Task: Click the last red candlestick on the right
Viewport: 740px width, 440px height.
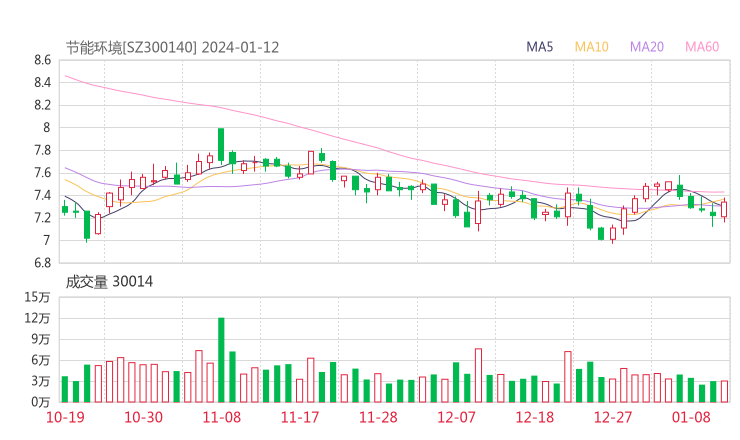Action: (x=724, y=209)
